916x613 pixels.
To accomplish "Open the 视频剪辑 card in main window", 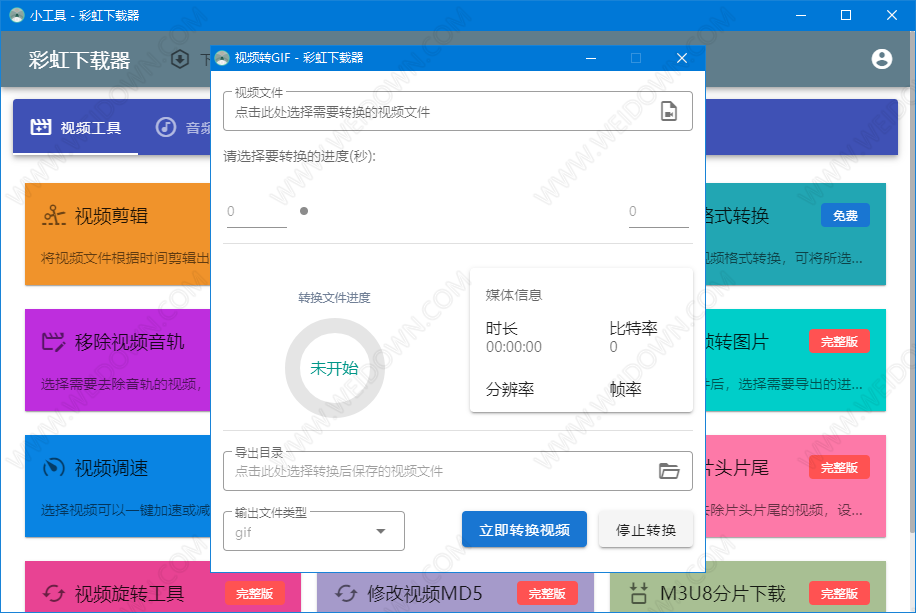I will (x=117, y=234).
